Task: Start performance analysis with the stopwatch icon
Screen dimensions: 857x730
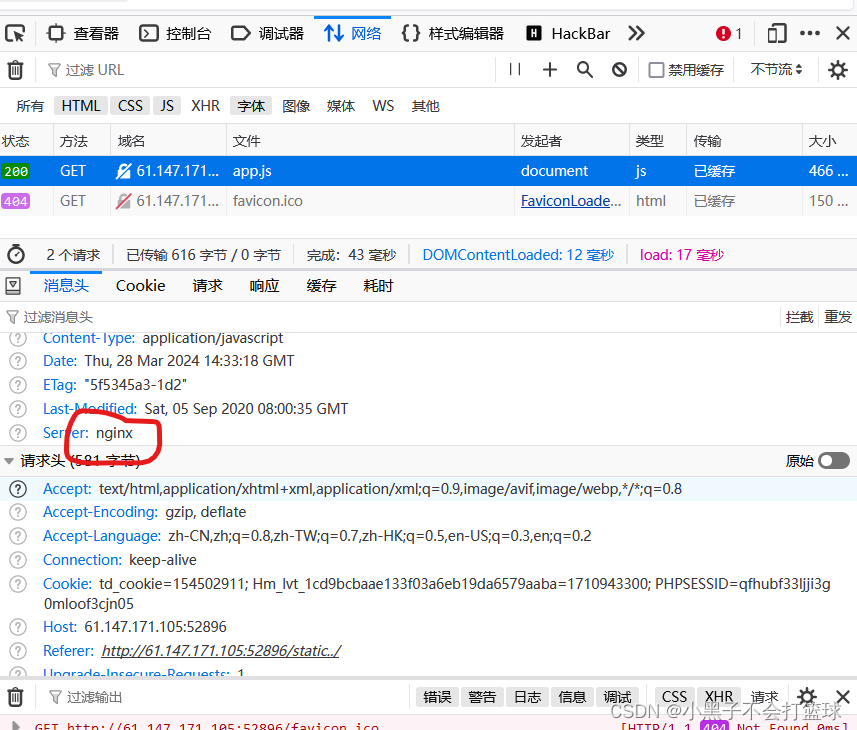Action: click(15, 254)
